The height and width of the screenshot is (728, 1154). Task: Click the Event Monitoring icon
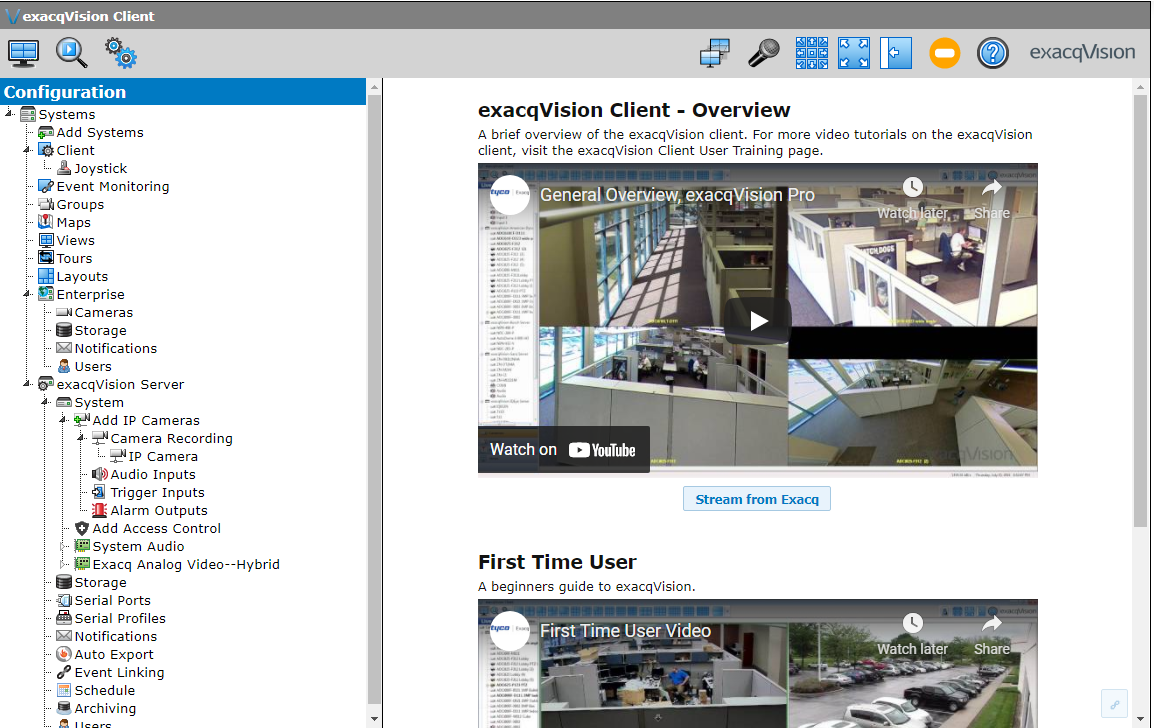click(46, 186)
